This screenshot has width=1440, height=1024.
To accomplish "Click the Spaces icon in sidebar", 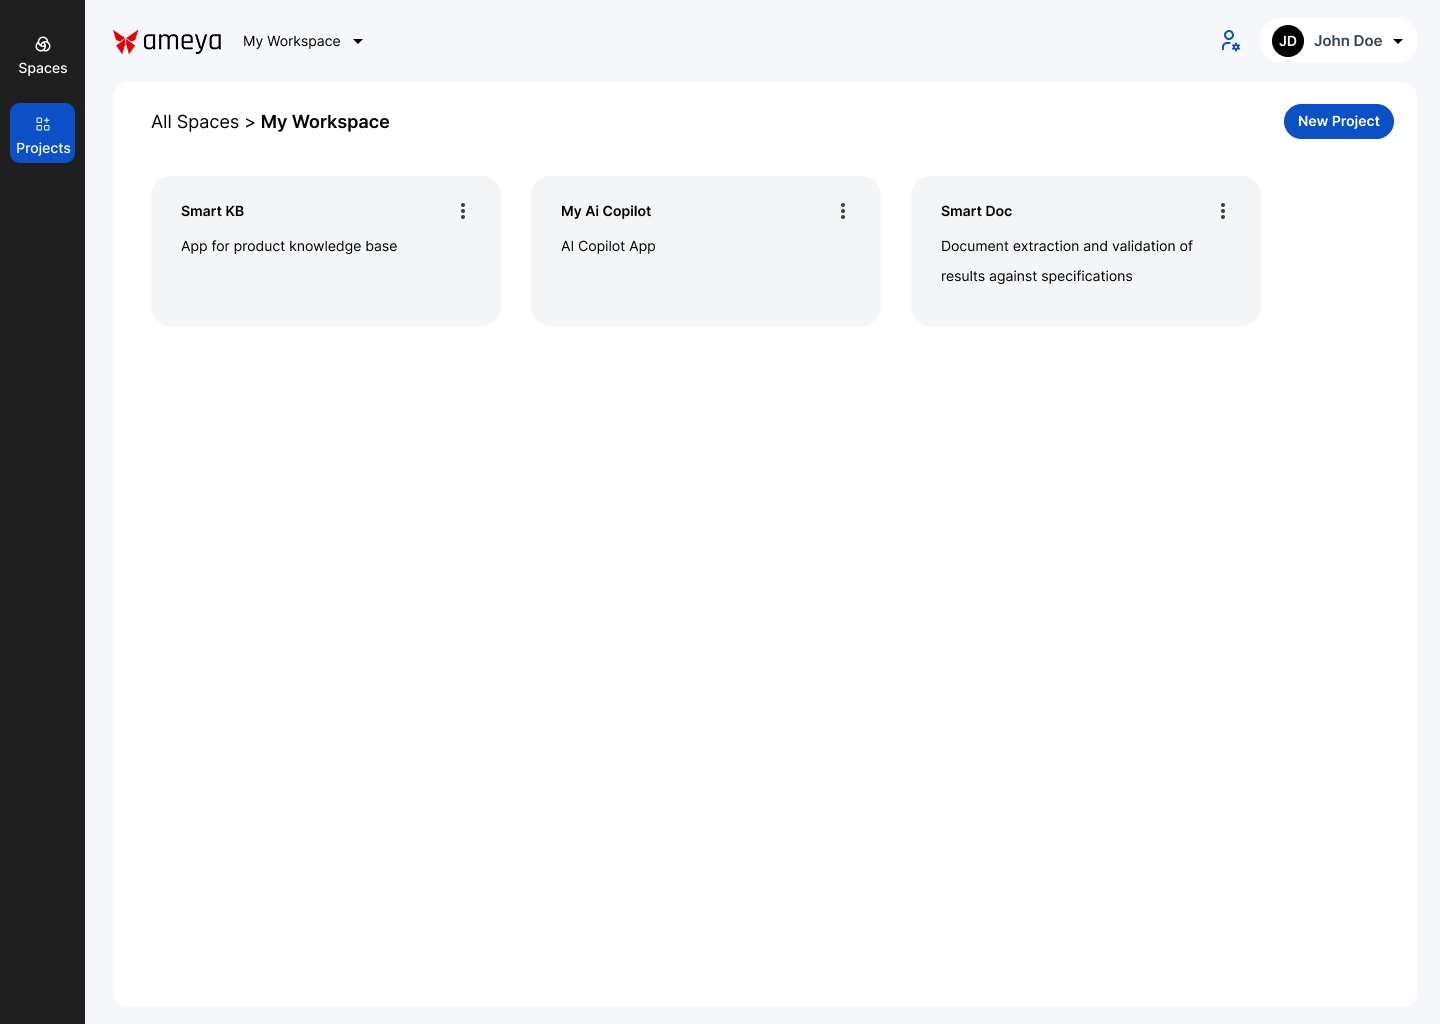I will coord(43,45).
